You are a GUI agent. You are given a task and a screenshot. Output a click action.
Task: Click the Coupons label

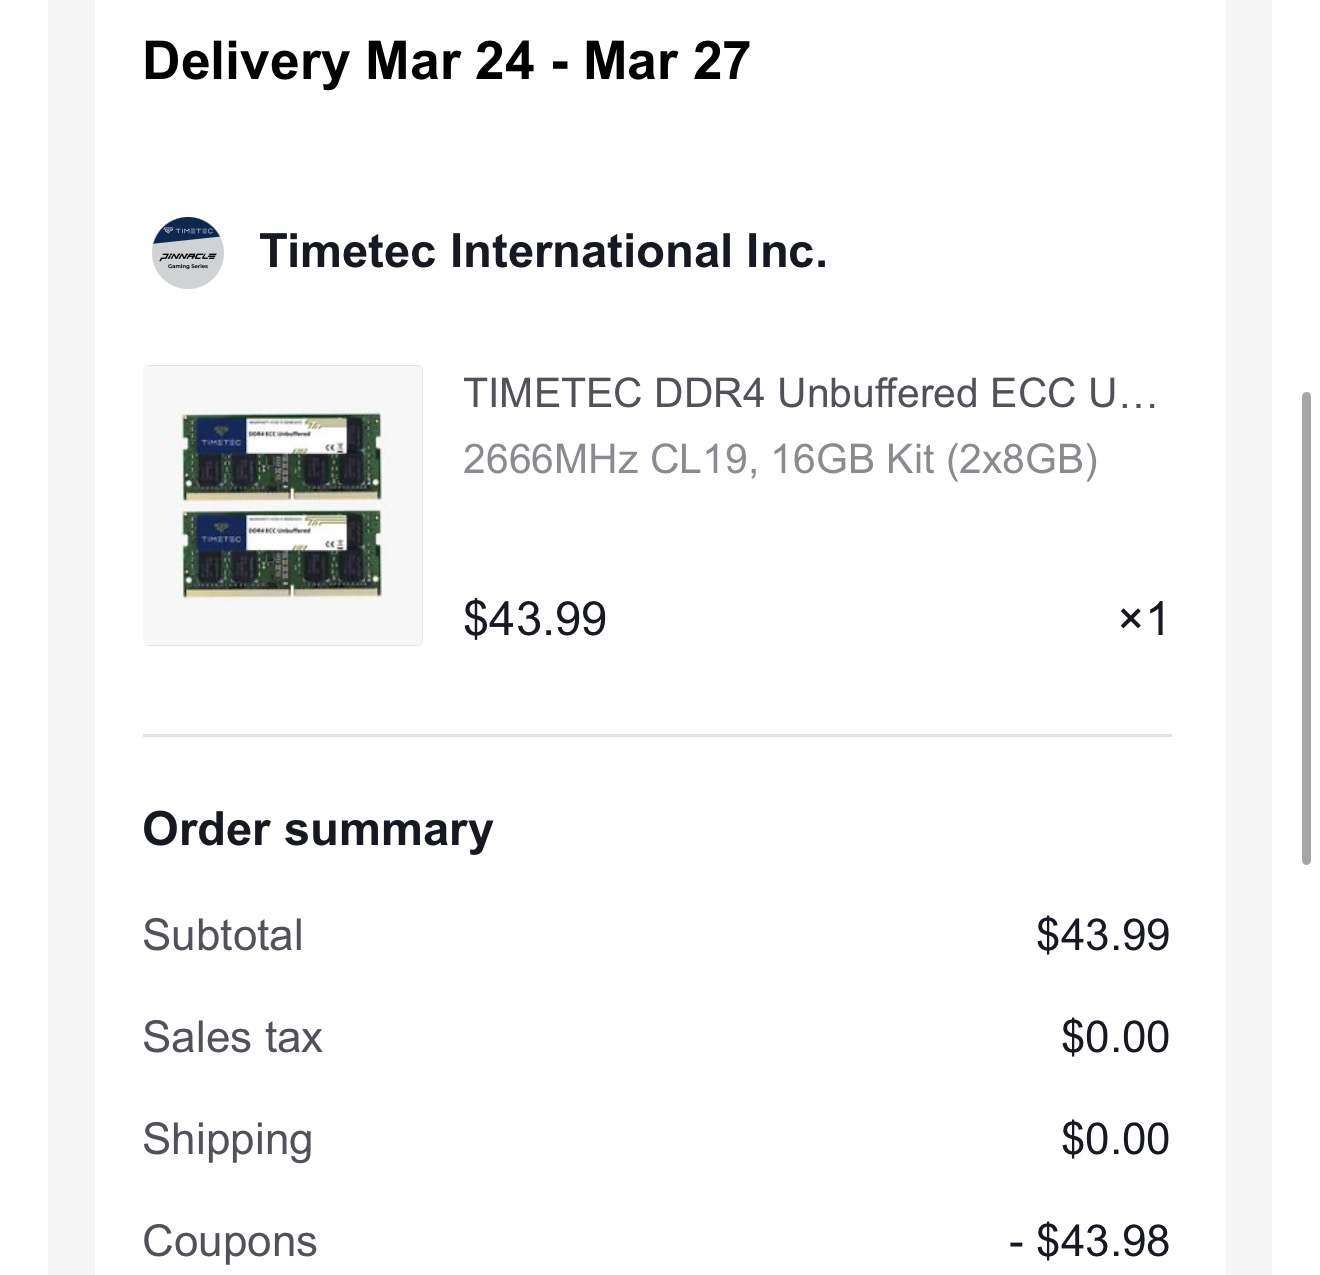point(230,1241)
